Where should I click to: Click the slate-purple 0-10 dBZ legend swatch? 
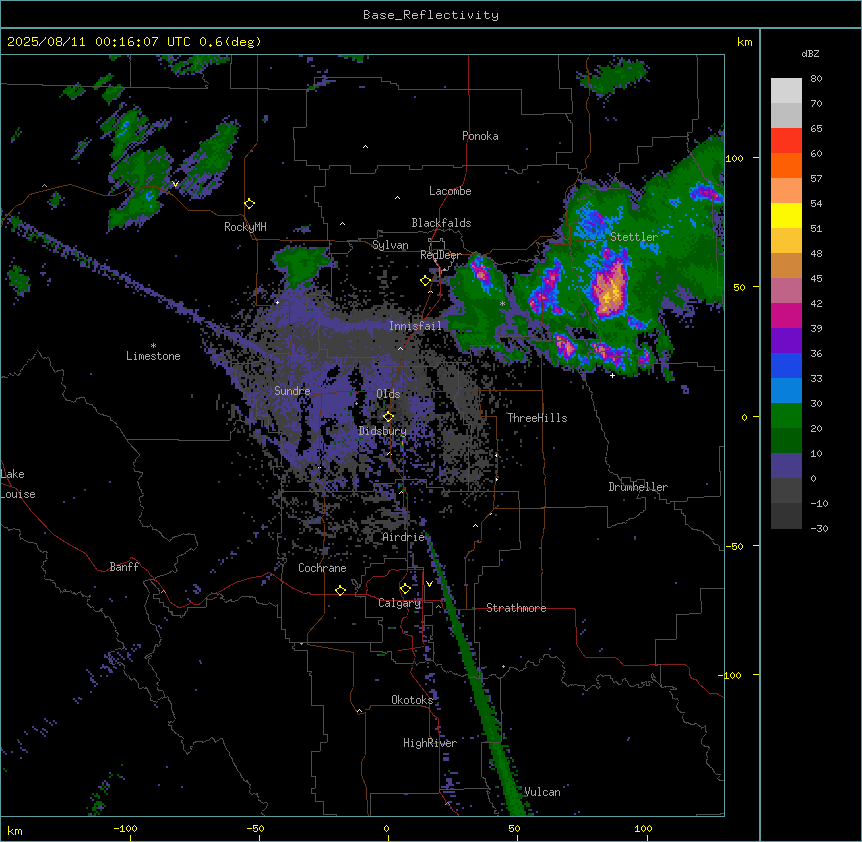[786, 466]
